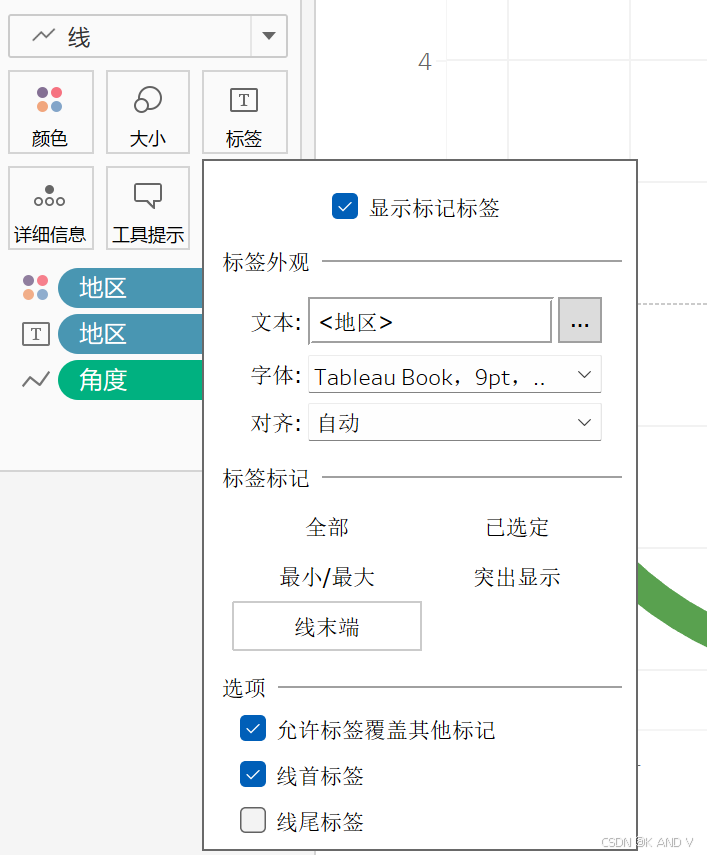
Task: Click the label T icon beside 地区 pill
Action: pyautogui.click(x=36, y=334)
